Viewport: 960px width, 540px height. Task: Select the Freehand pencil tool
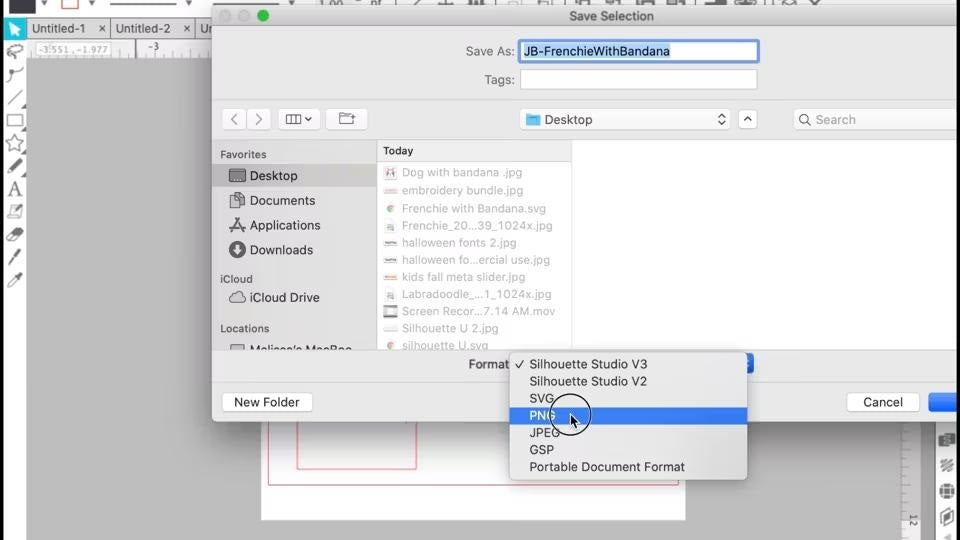pos(15,166)
